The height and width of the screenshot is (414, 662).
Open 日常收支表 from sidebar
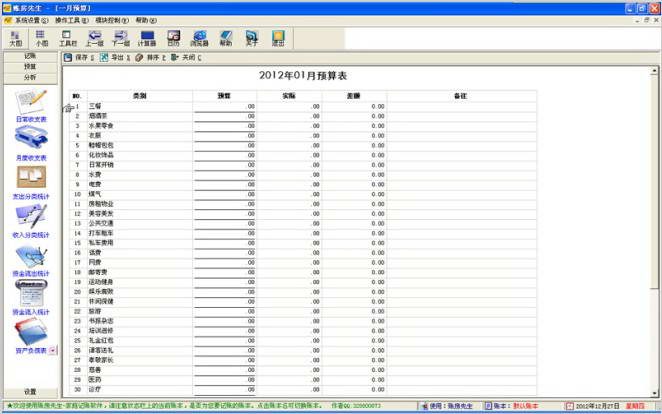(31, 106)
